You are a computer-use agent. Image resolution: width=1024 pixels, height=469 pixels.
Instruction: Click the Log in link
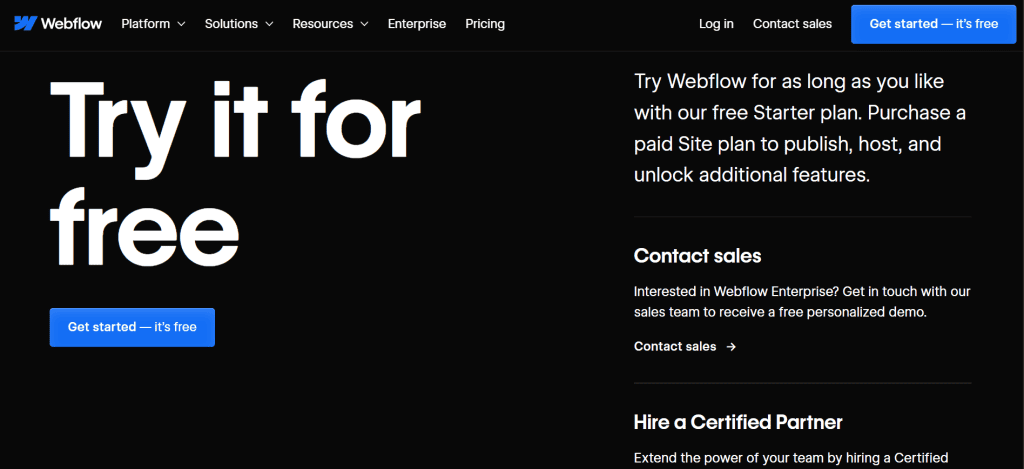point(716,24)
